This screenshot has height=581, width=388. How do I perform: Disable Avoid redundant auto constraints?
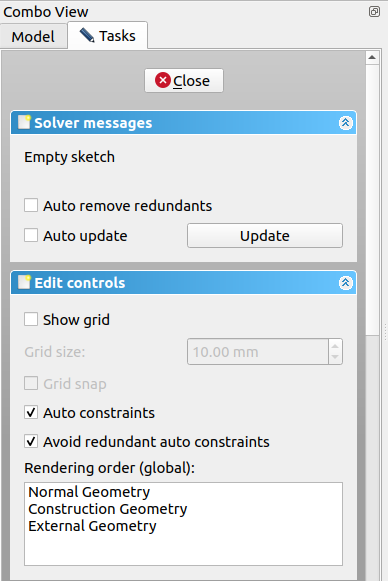pyautogui.click(x=31, y=441)
